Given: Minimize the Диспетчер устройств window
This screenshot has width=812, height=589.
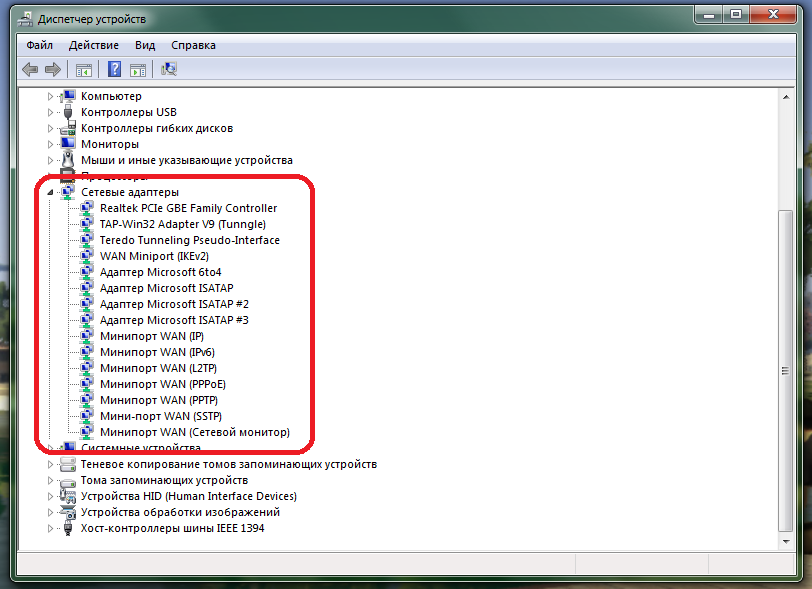Looking at the screenshot, I should (709, 15).
